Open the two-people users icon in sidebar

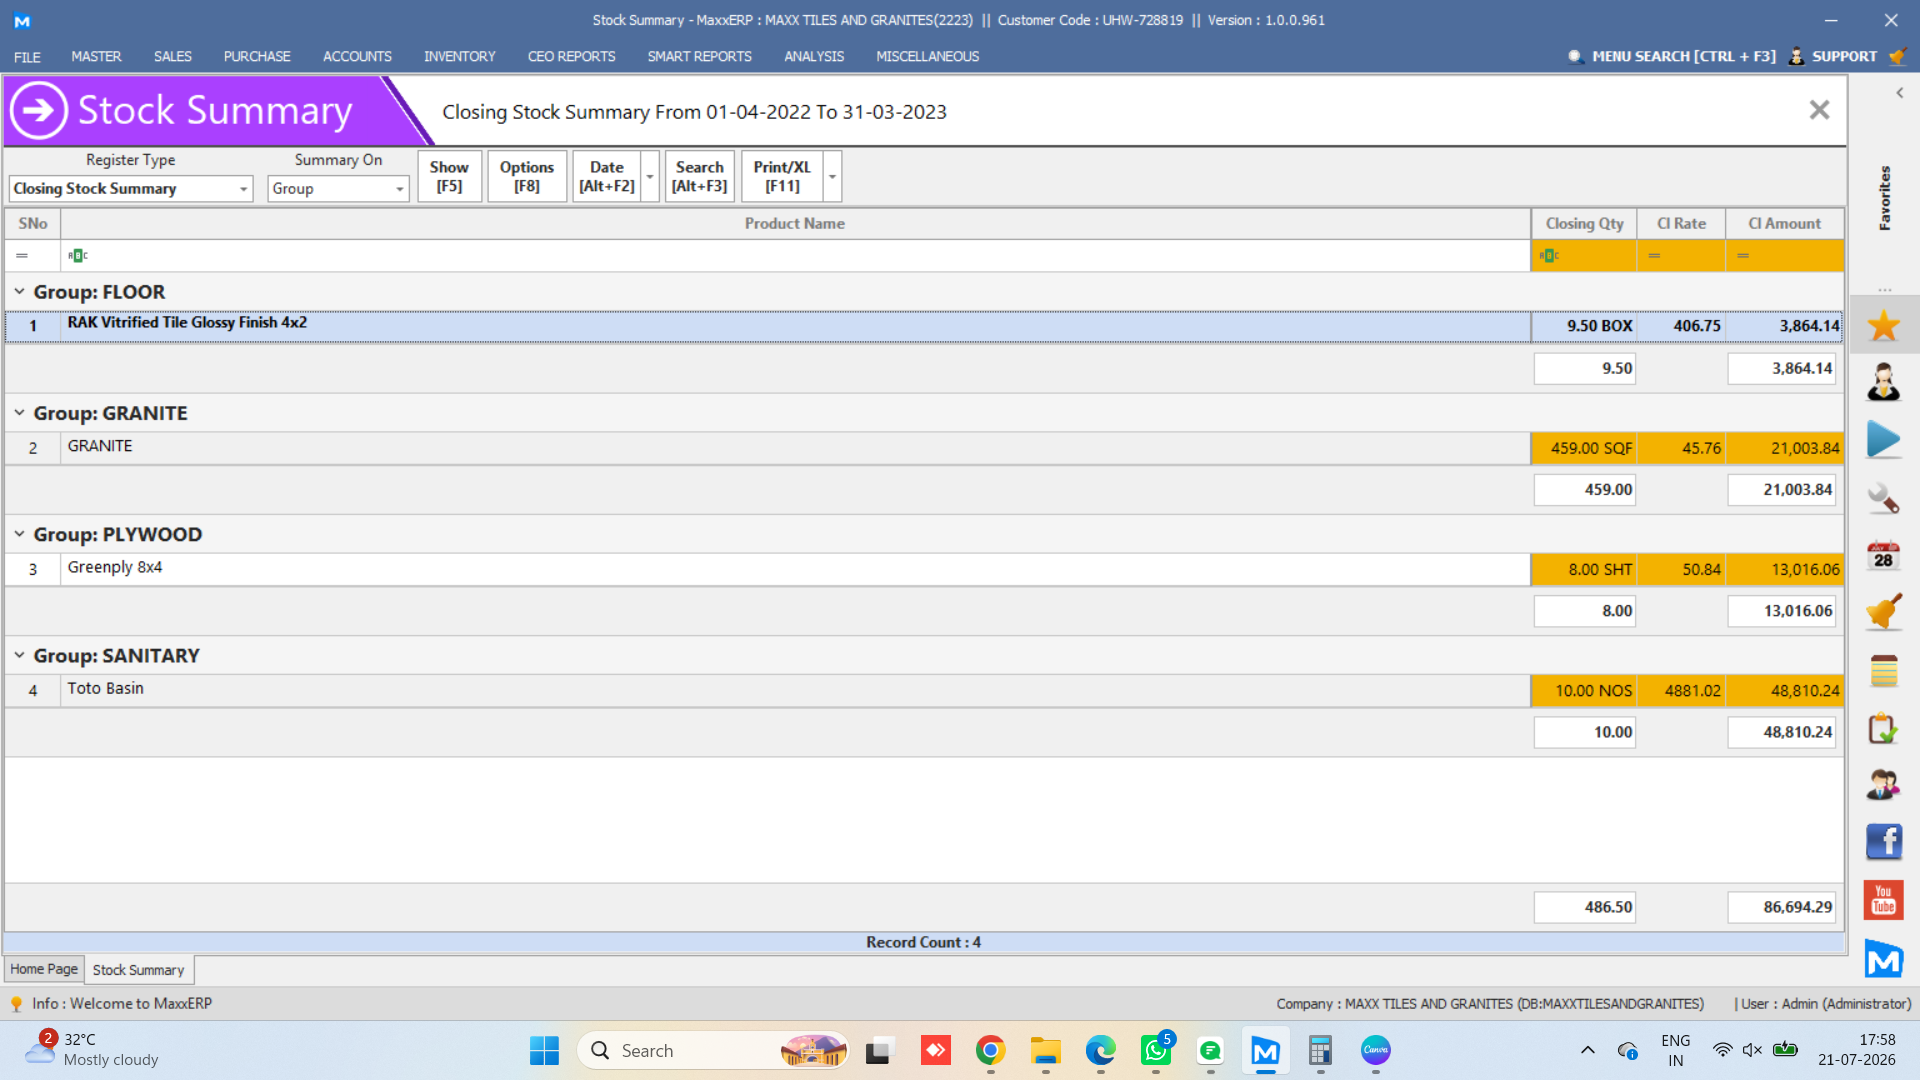(x=1884, y=785)
